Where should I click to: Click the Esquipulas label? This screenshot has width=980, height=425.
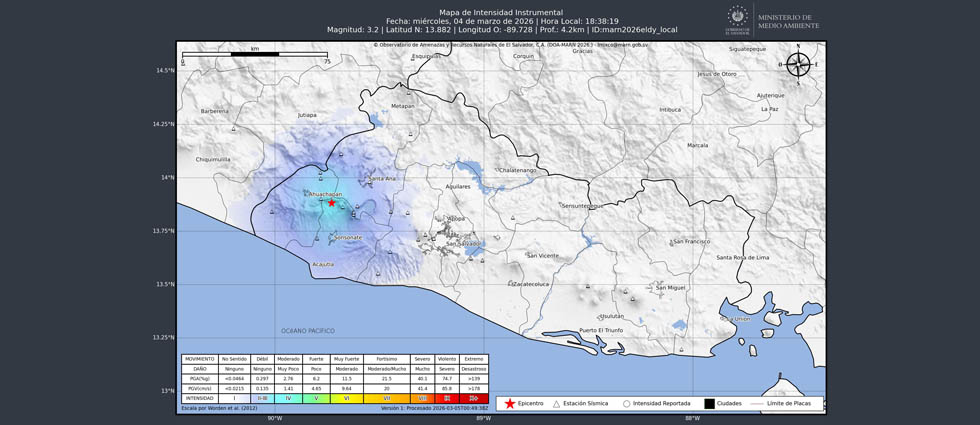click(x=426, y=56)
